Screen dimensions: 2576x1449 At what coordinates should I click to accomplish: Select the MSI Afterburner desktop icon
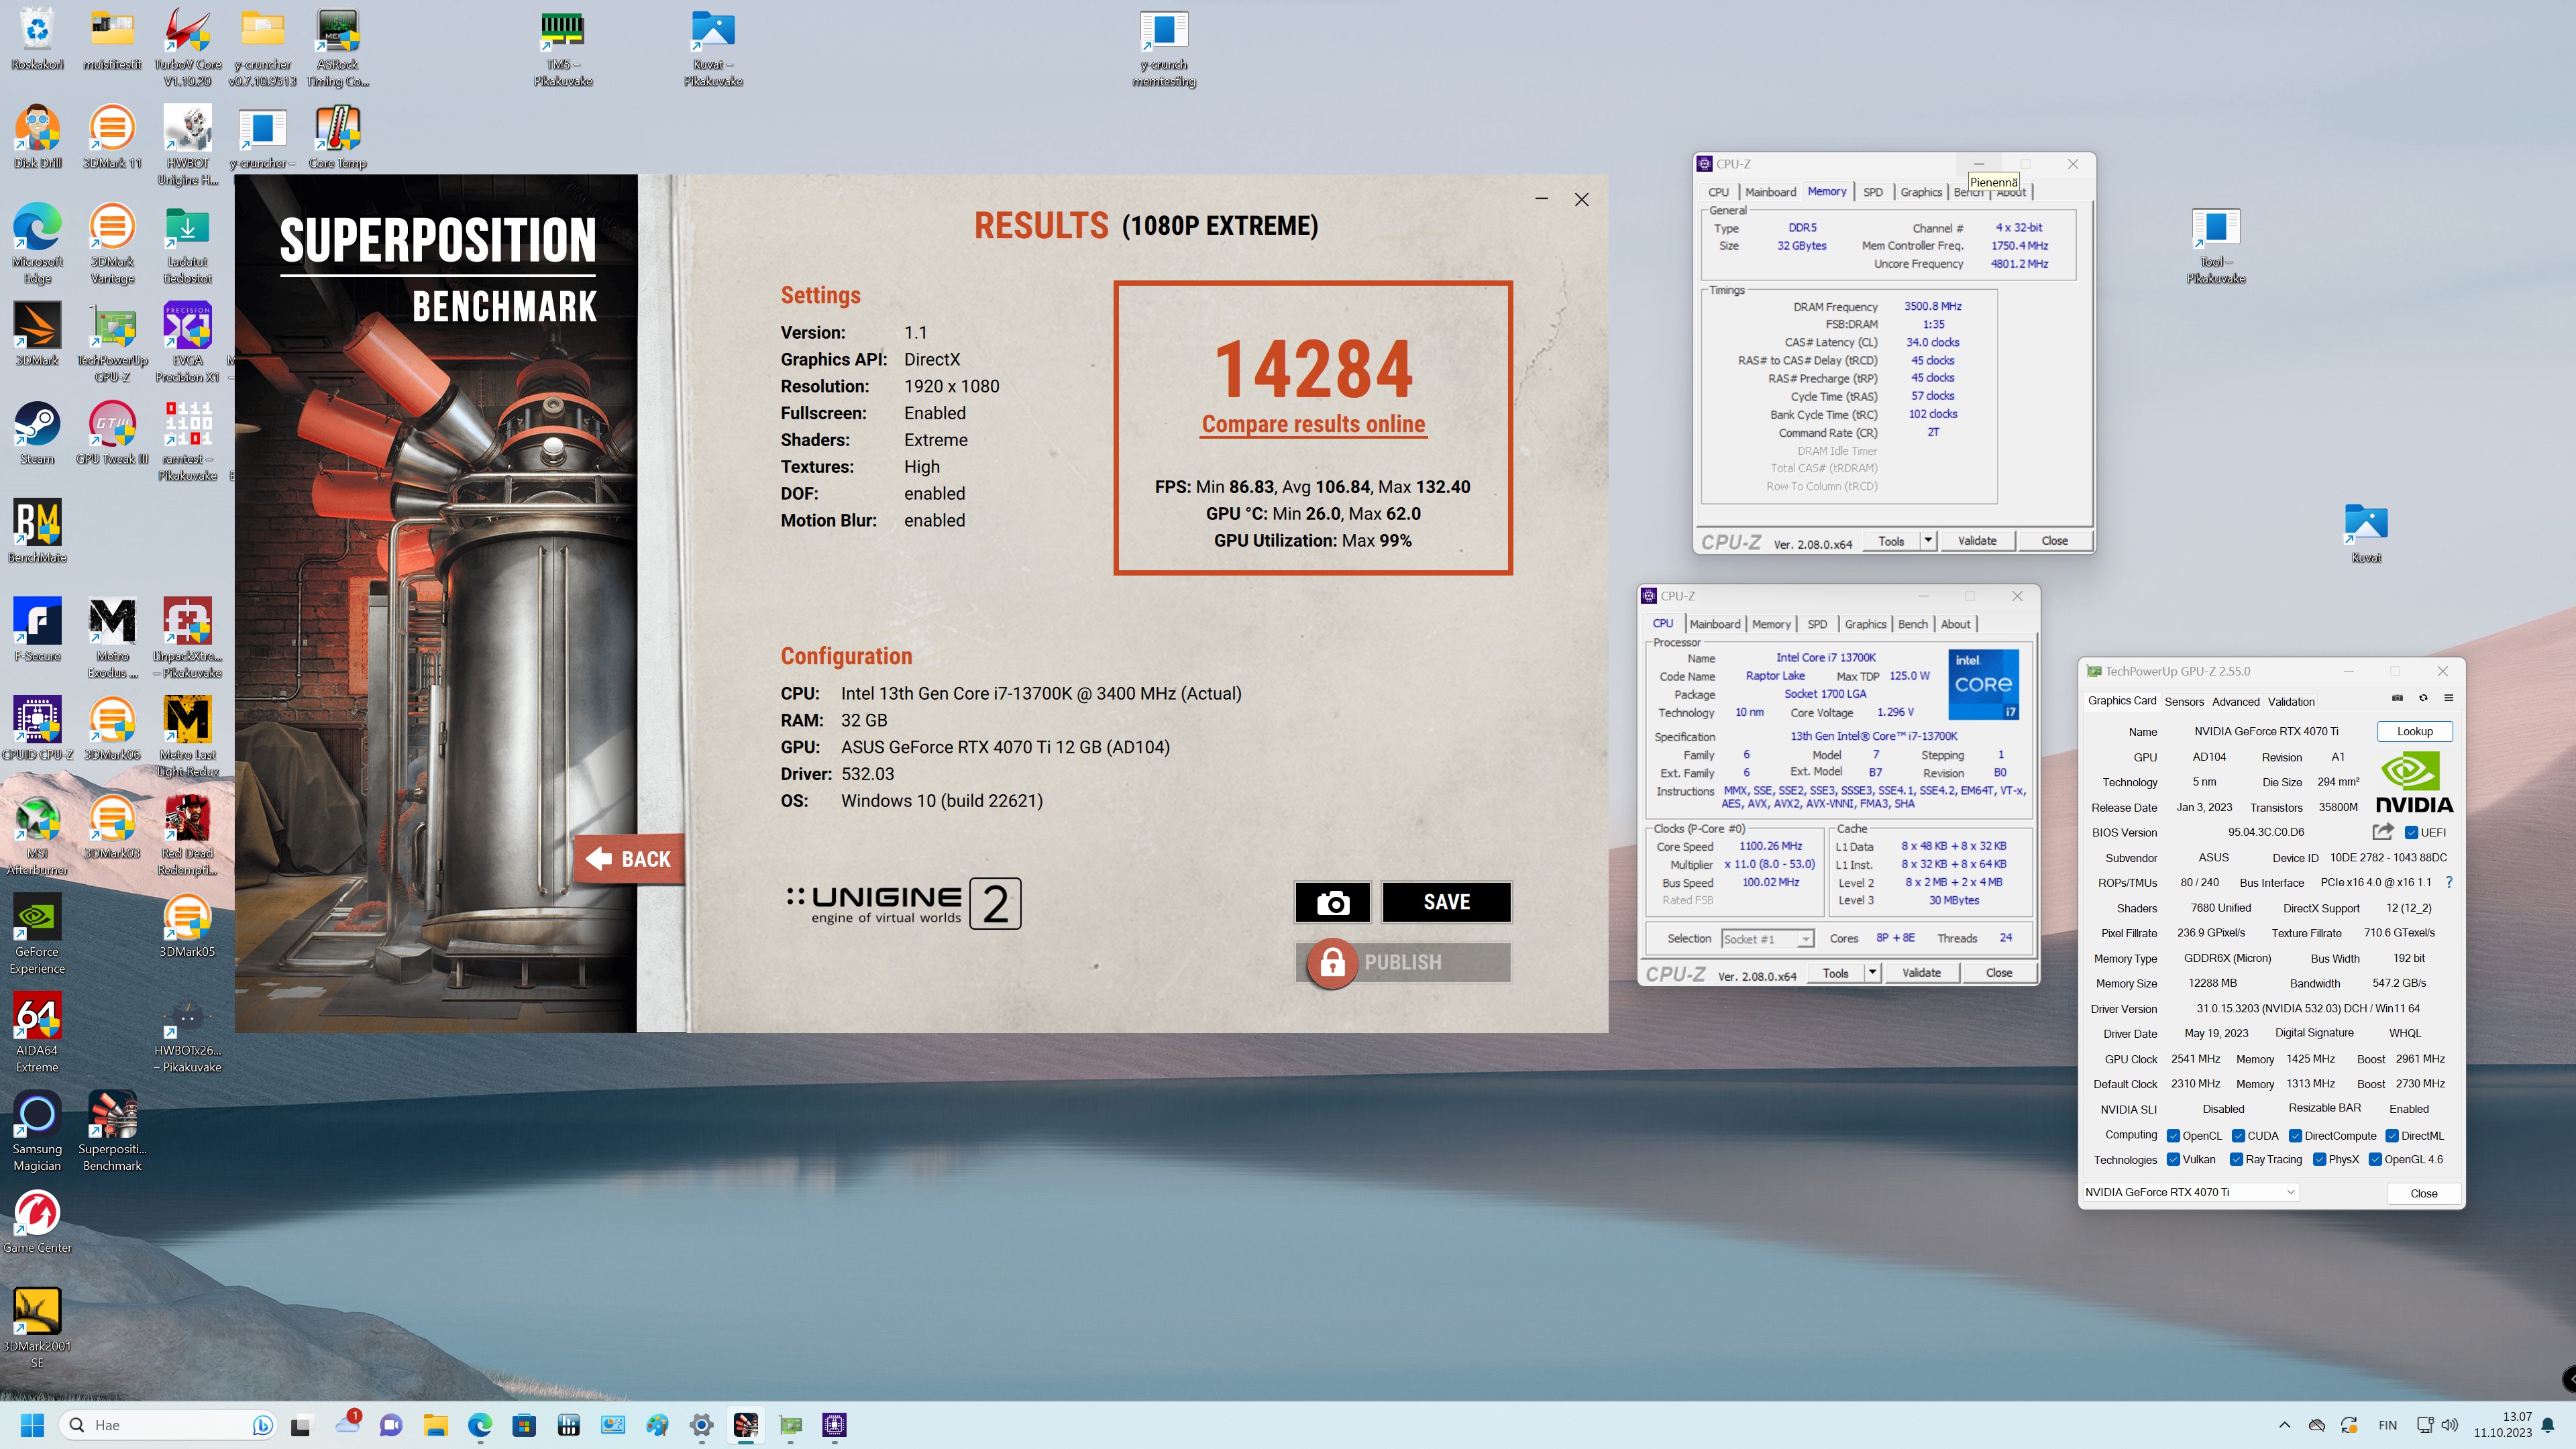(x=37, y=835)
